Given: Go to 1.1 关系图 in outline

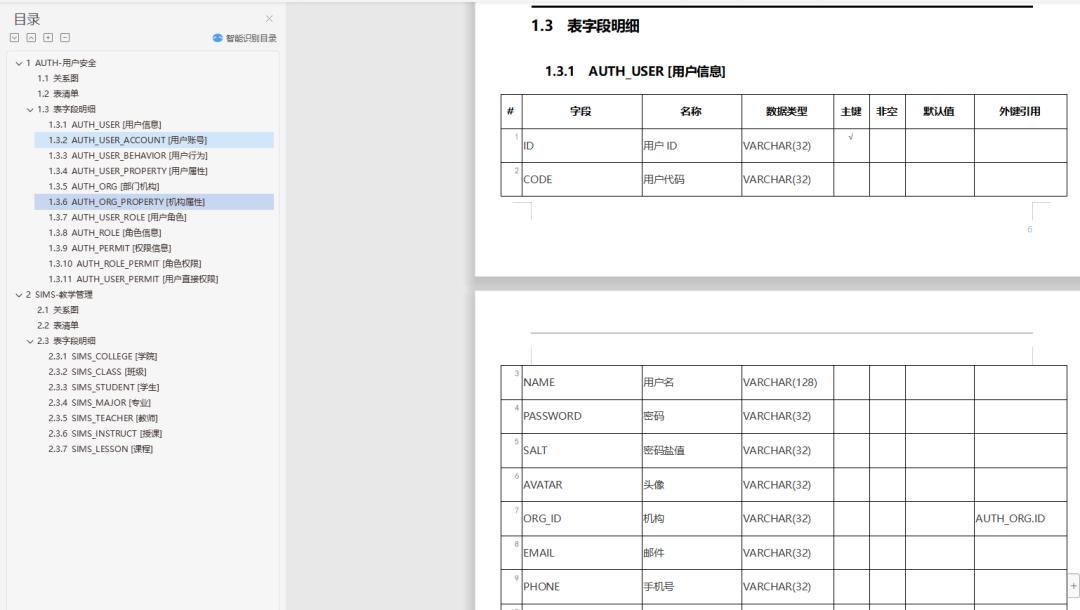Looking at the screenshot, I should pyautogui.click(x=58, y=78).
